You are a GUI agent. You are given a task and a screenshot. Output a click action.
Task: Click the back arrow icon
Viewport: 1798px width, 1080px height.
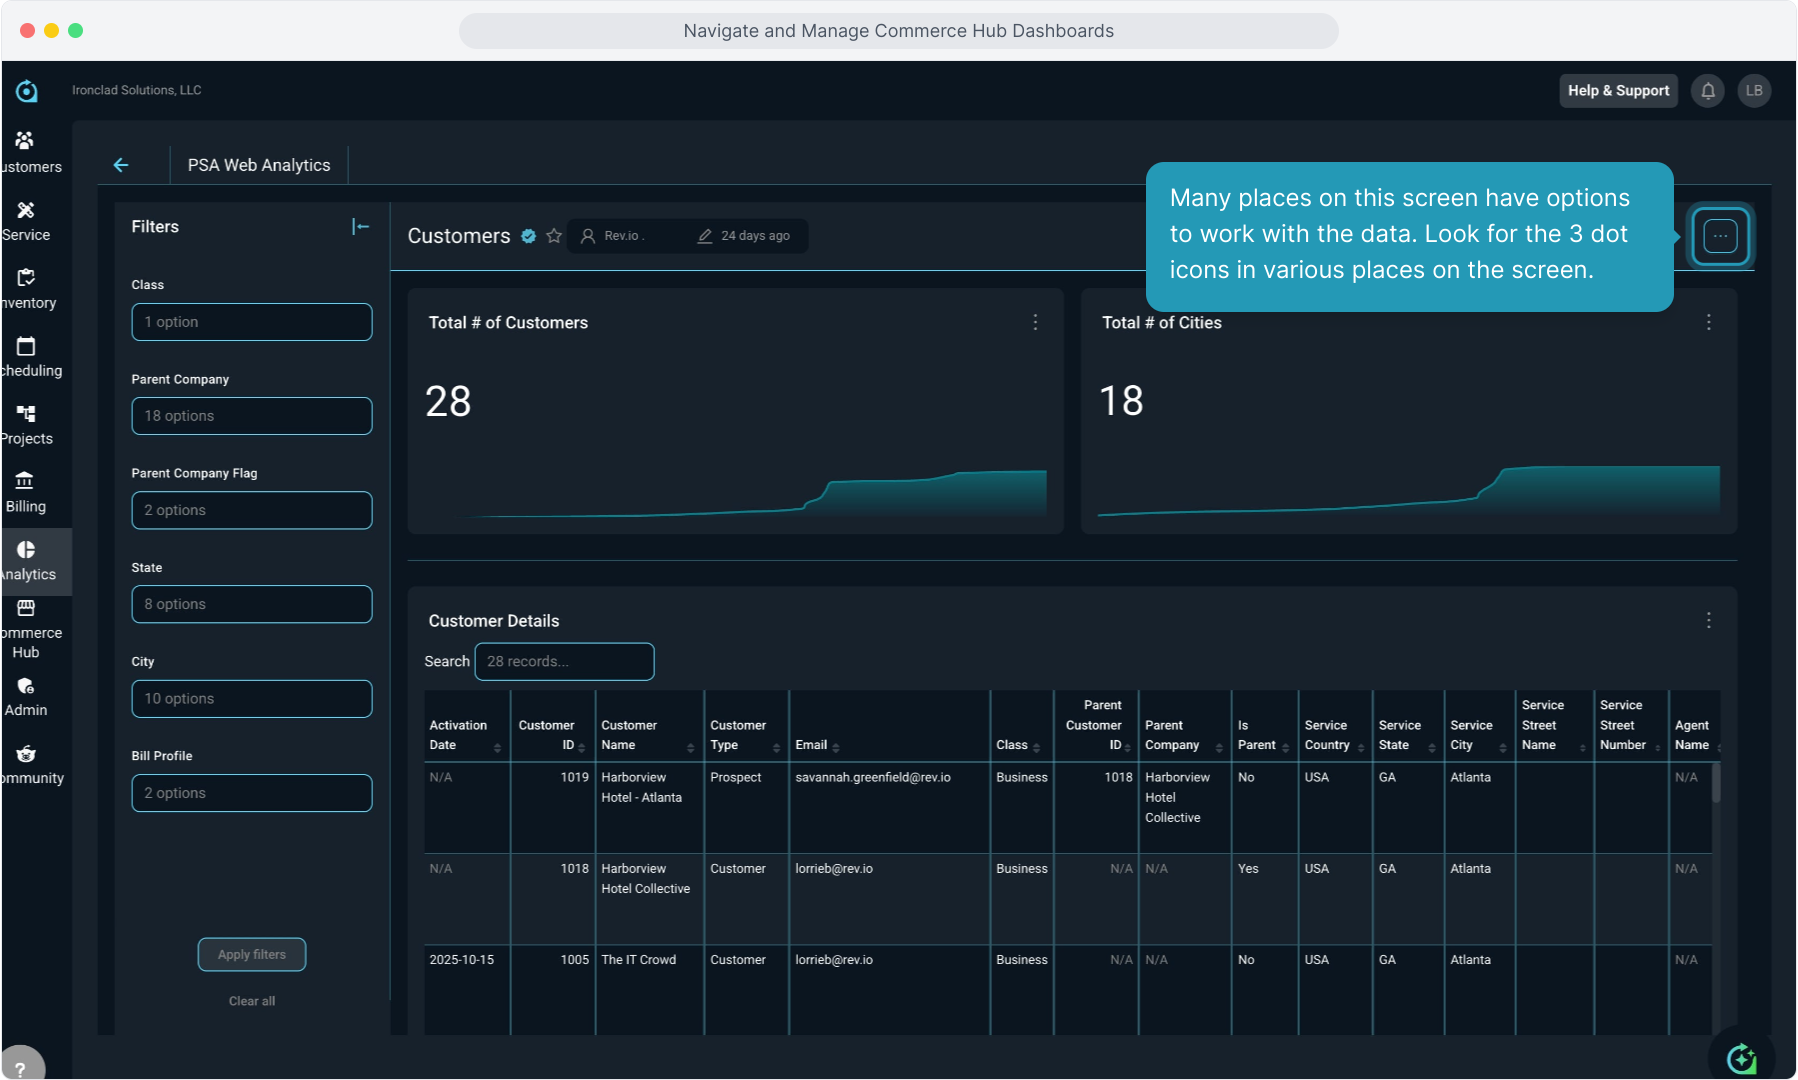[x=121, y=165]
